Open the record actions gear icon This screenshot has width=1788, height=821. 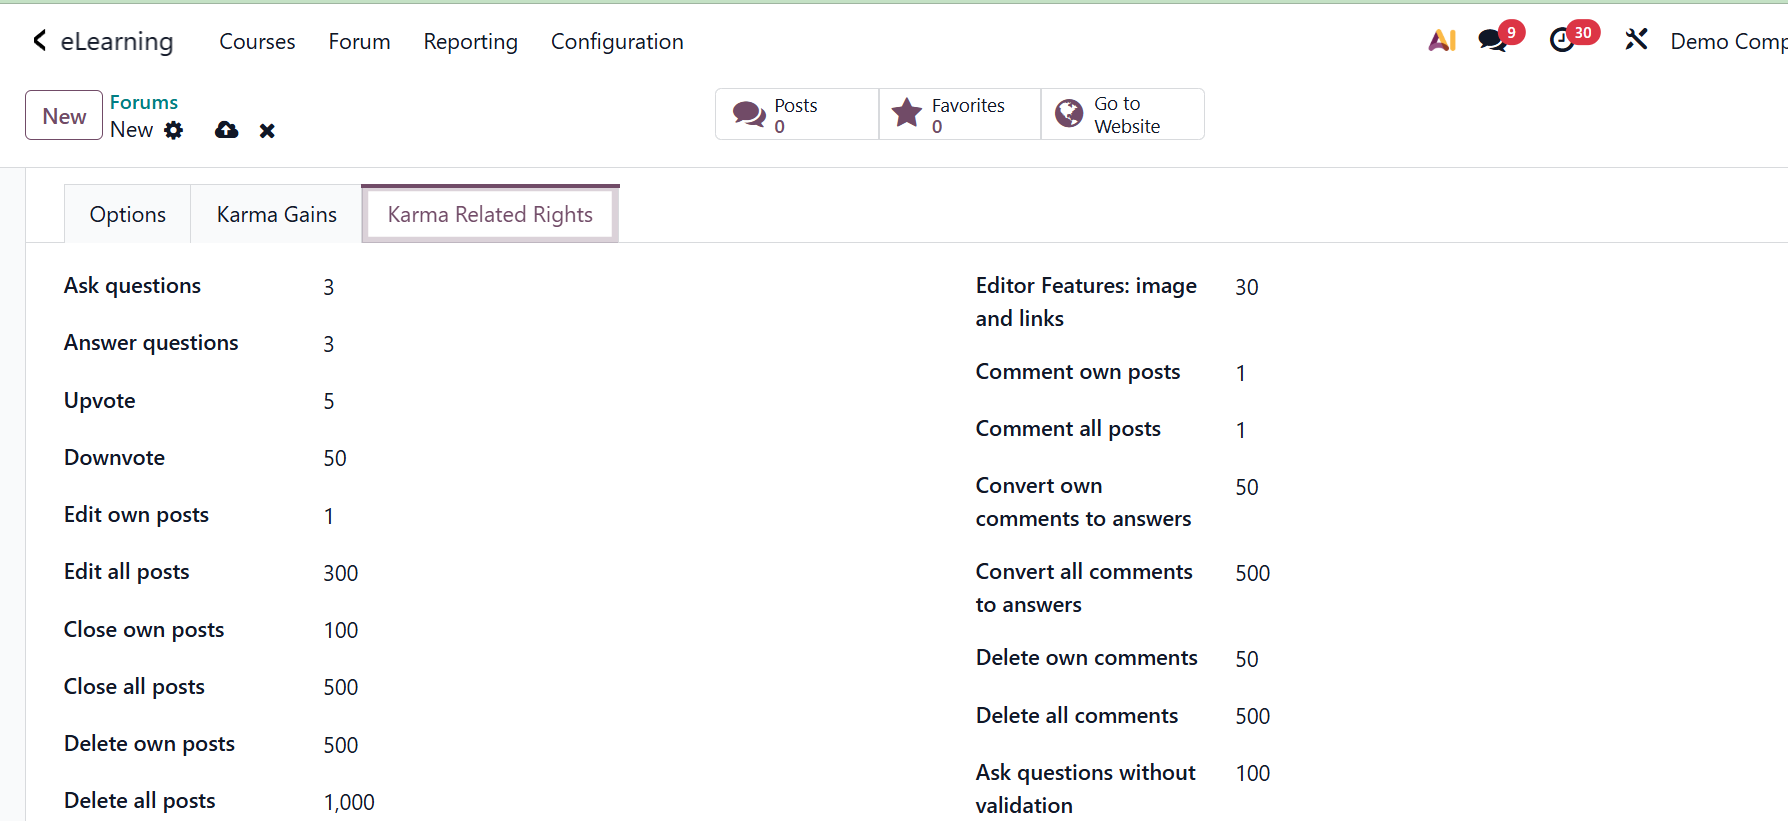pyautogui.click(x=174, y=130)
